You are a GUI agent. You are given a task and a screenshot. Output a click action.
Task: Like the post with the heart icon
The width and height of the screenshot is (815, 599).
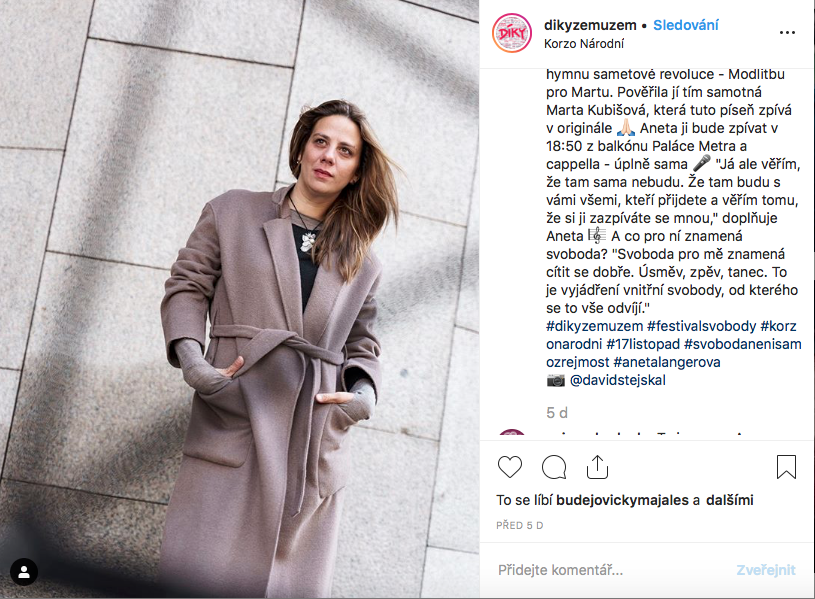pyautogui.click(x=509, y=466)
